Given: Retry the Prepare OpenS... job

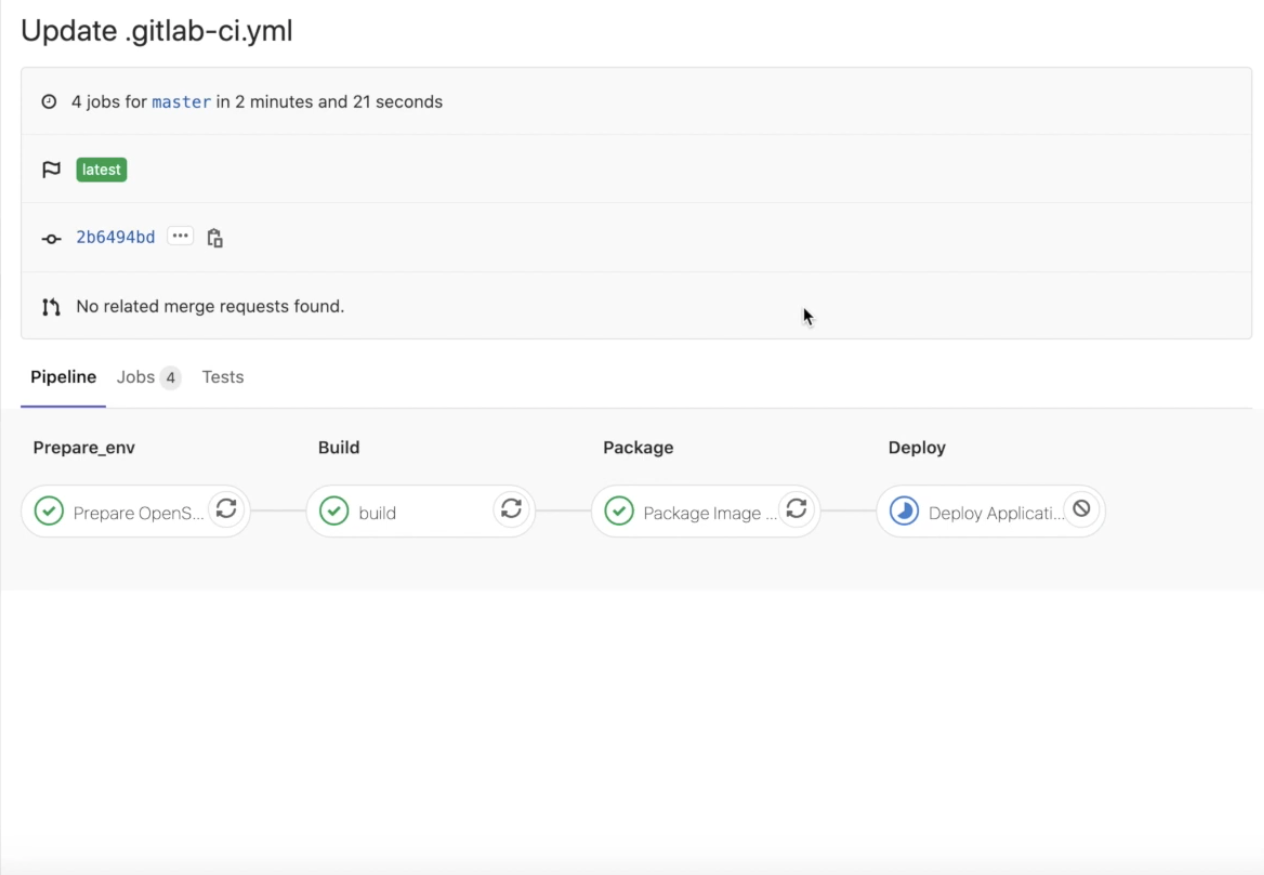Looking at the screenshot, I should click(x=227, y=509).
